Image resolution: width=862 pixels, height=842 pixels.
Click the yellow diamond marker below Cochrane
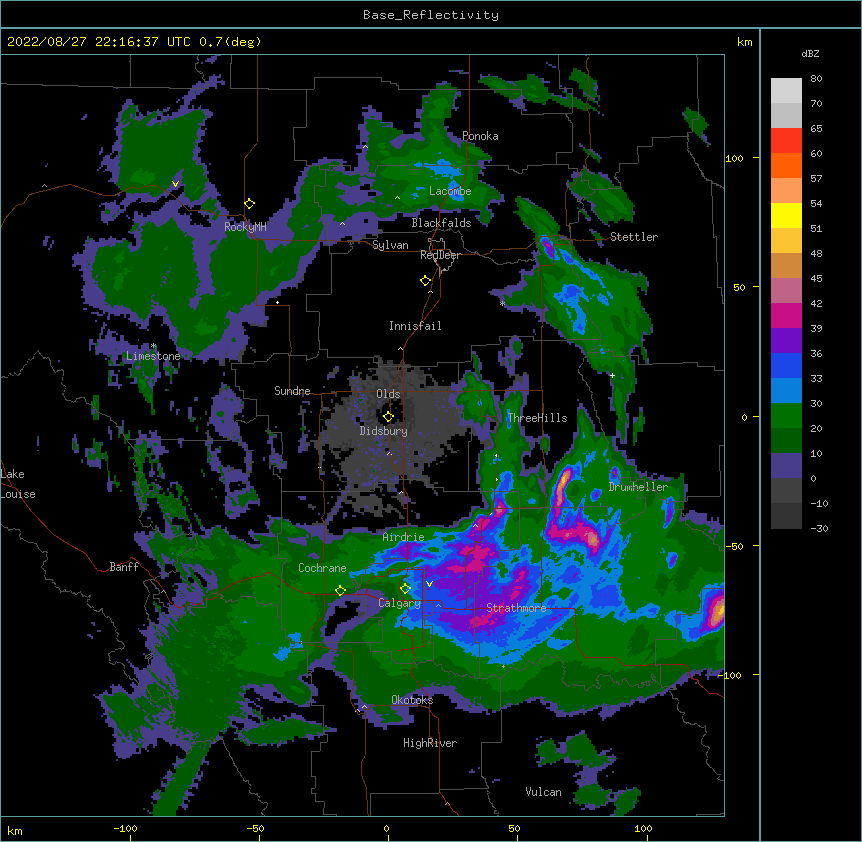(x=340, y=591)
